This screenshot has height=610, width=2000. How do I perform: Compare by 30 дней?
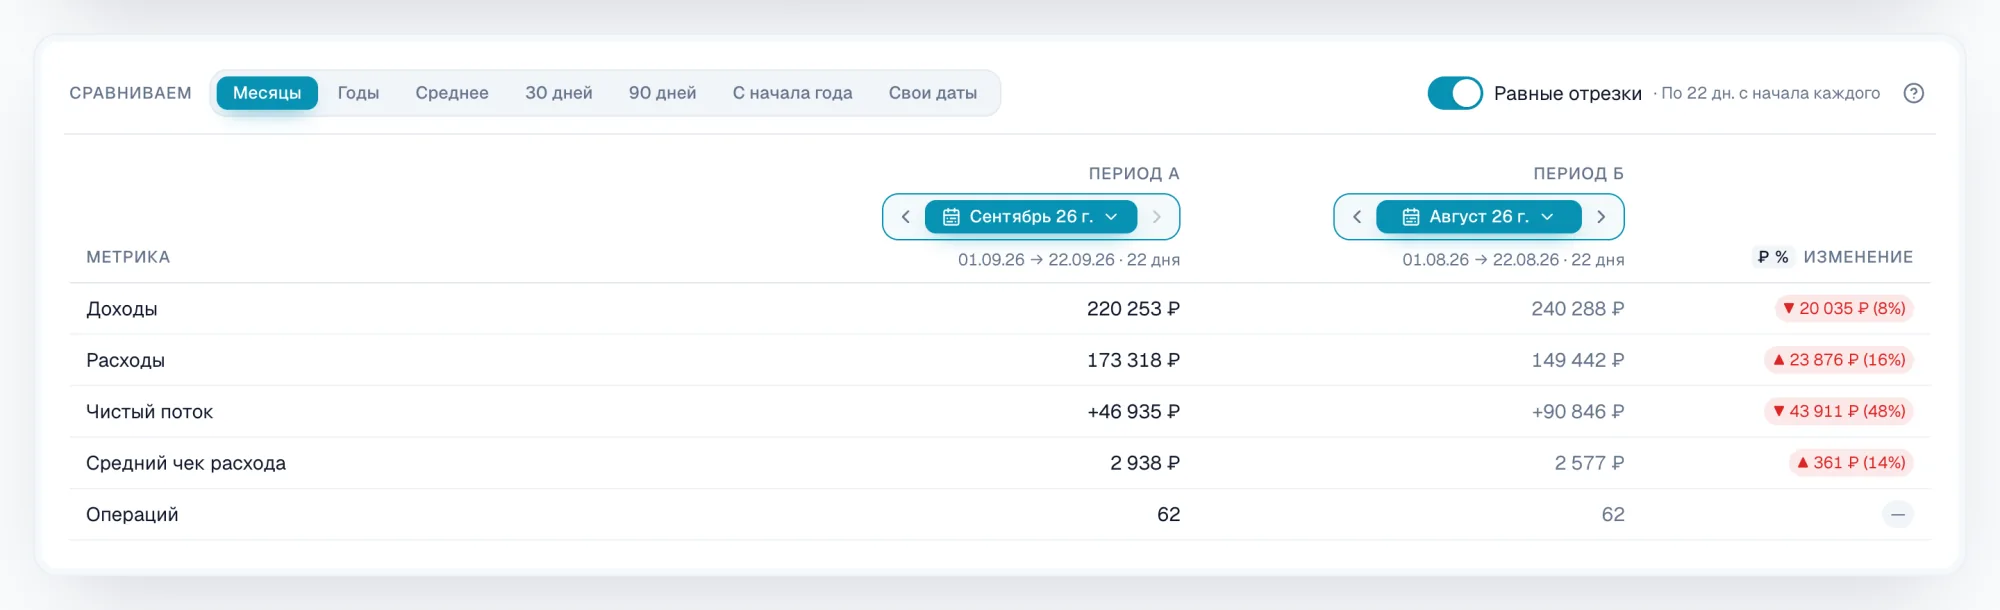(x=559, y=93)
